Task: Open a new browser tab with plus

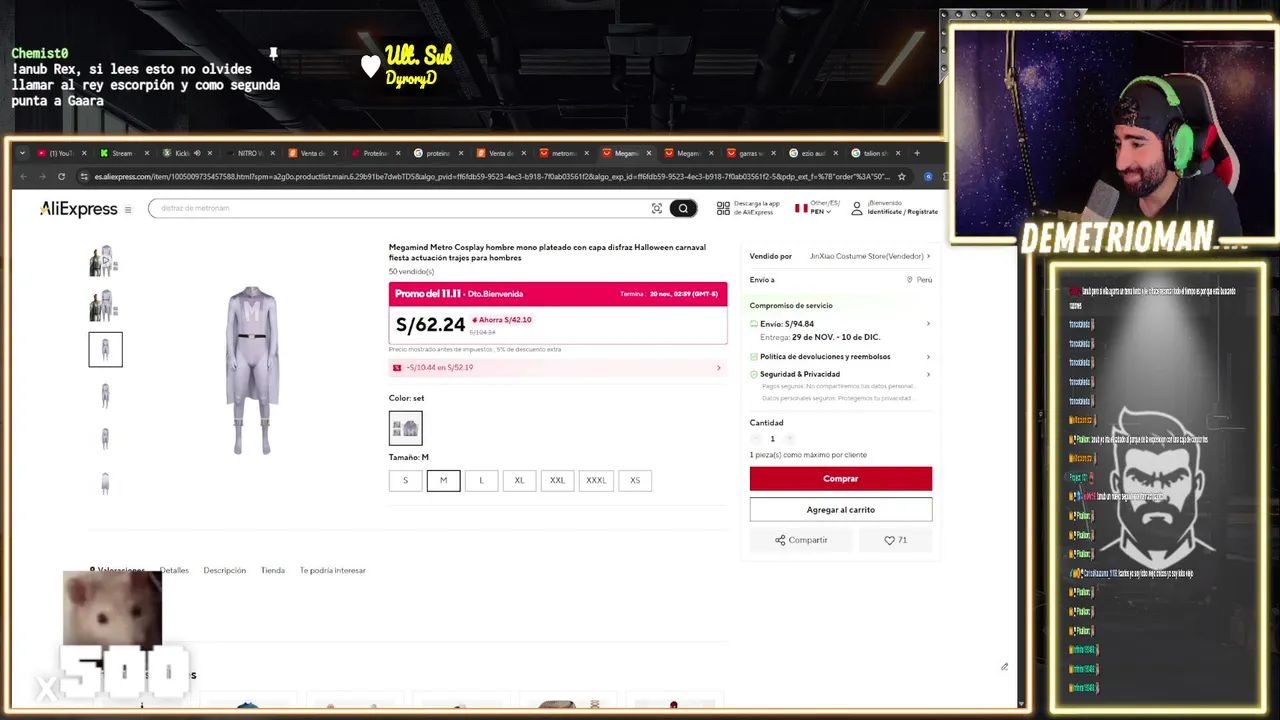Action: pyautogui.click(x=917, y=153)
